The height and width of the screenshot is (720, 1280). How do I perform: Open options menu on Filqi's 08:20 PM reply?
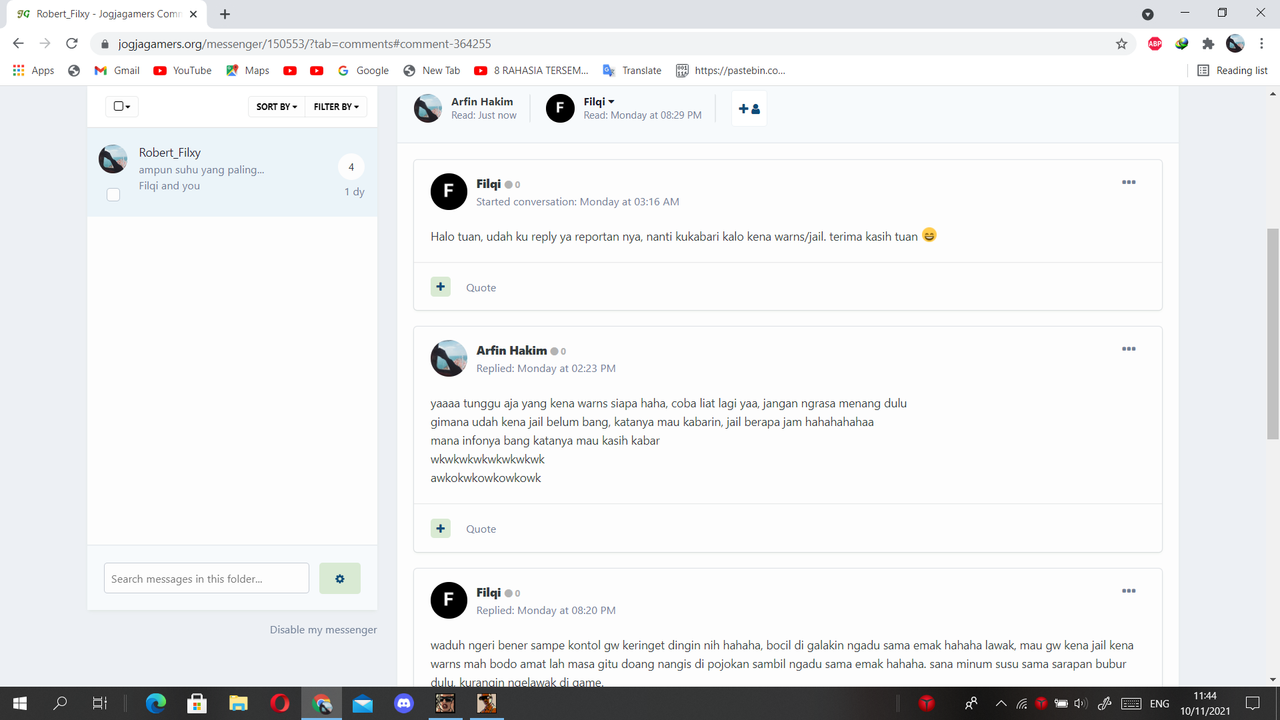click(x=1129, y=591)
